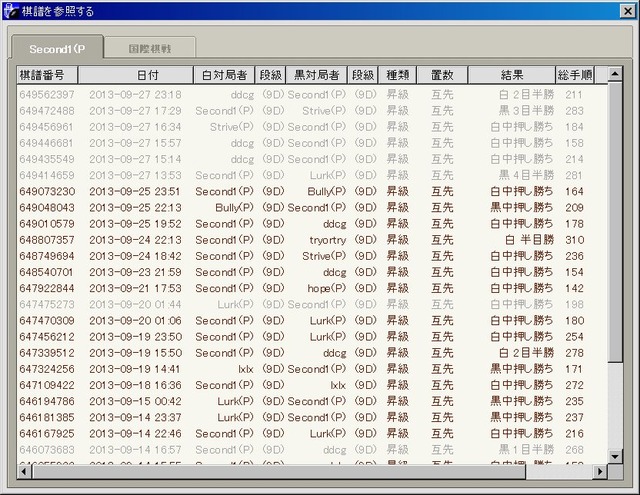Close the 棋譜を参照する window
Image resolution: width=640 pixels, height=495 pixels.
[628, 11]
